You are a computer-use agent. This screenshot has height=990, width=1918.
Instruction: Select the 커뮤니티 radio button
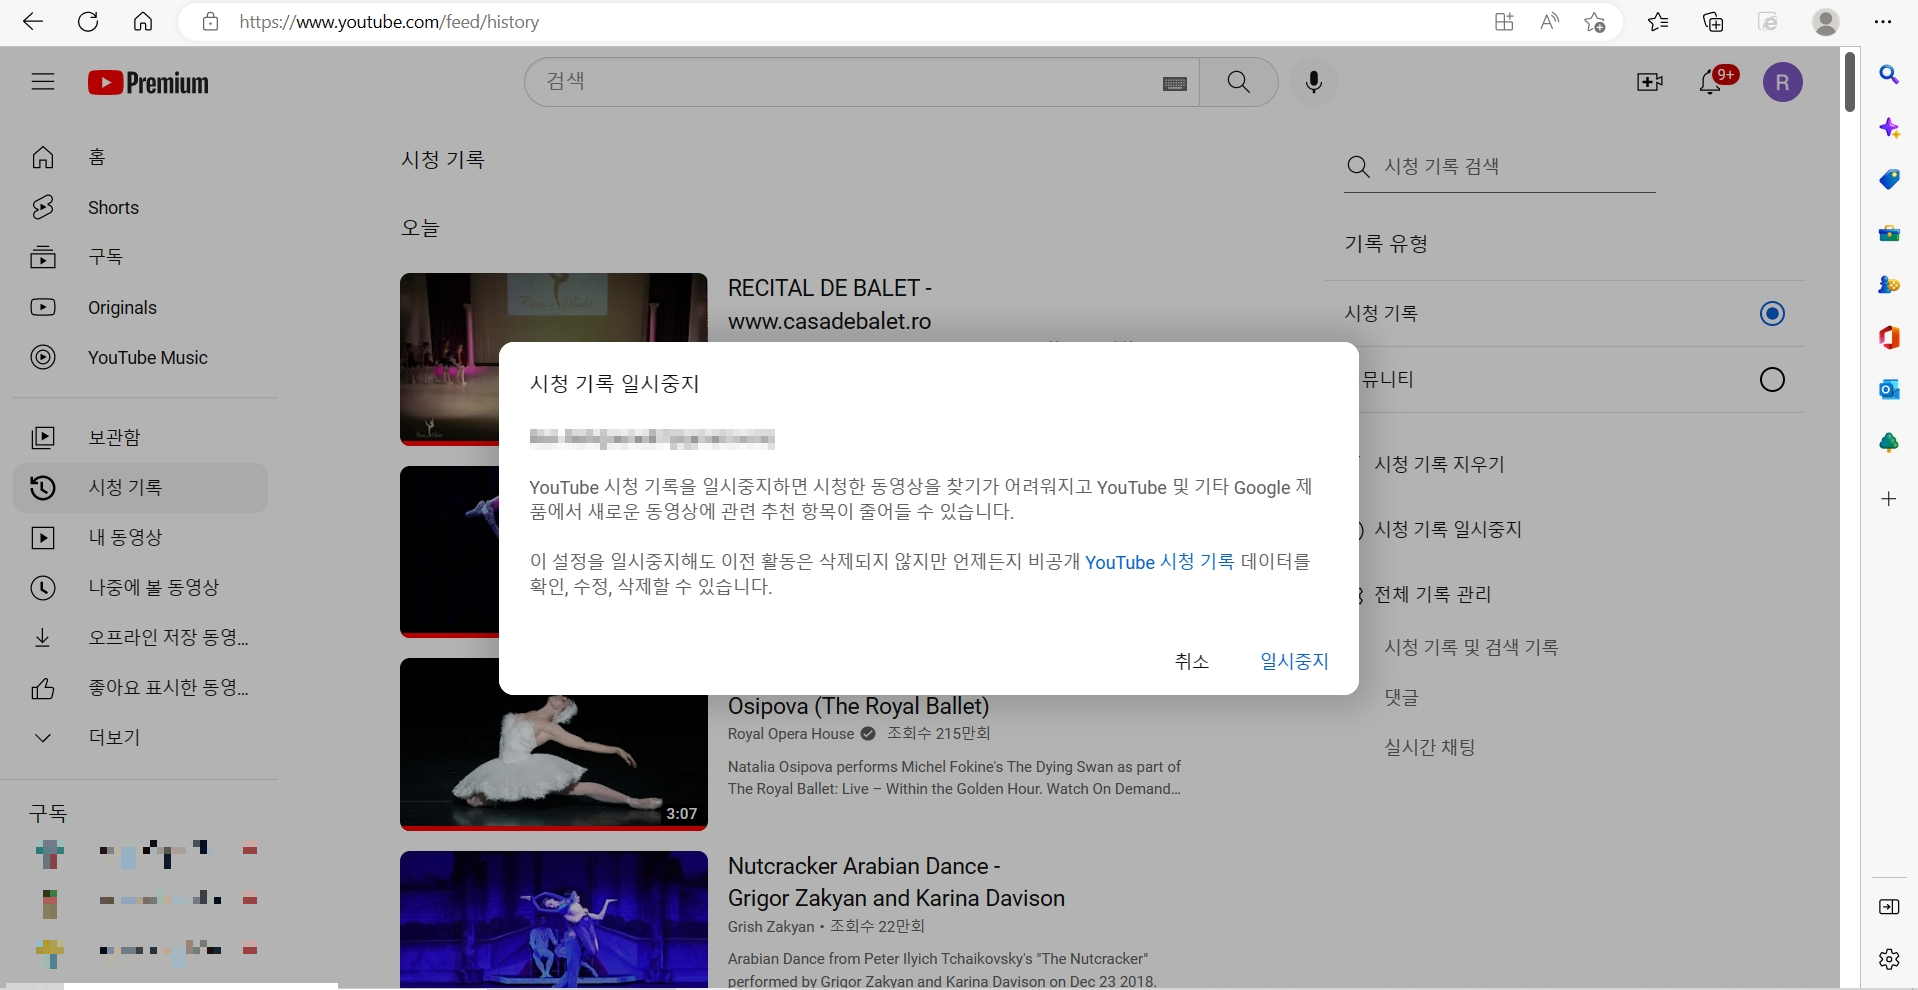click(x=1772, y=379)
